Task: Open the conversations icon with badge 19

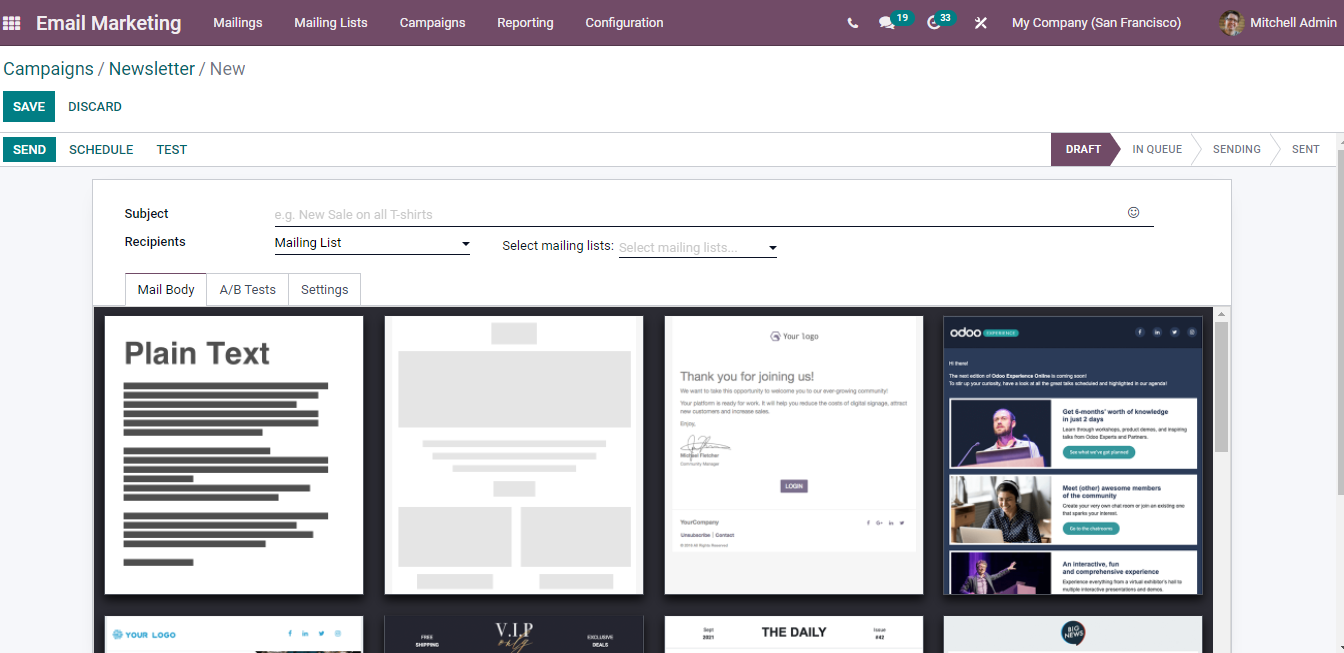Action: 887,23
